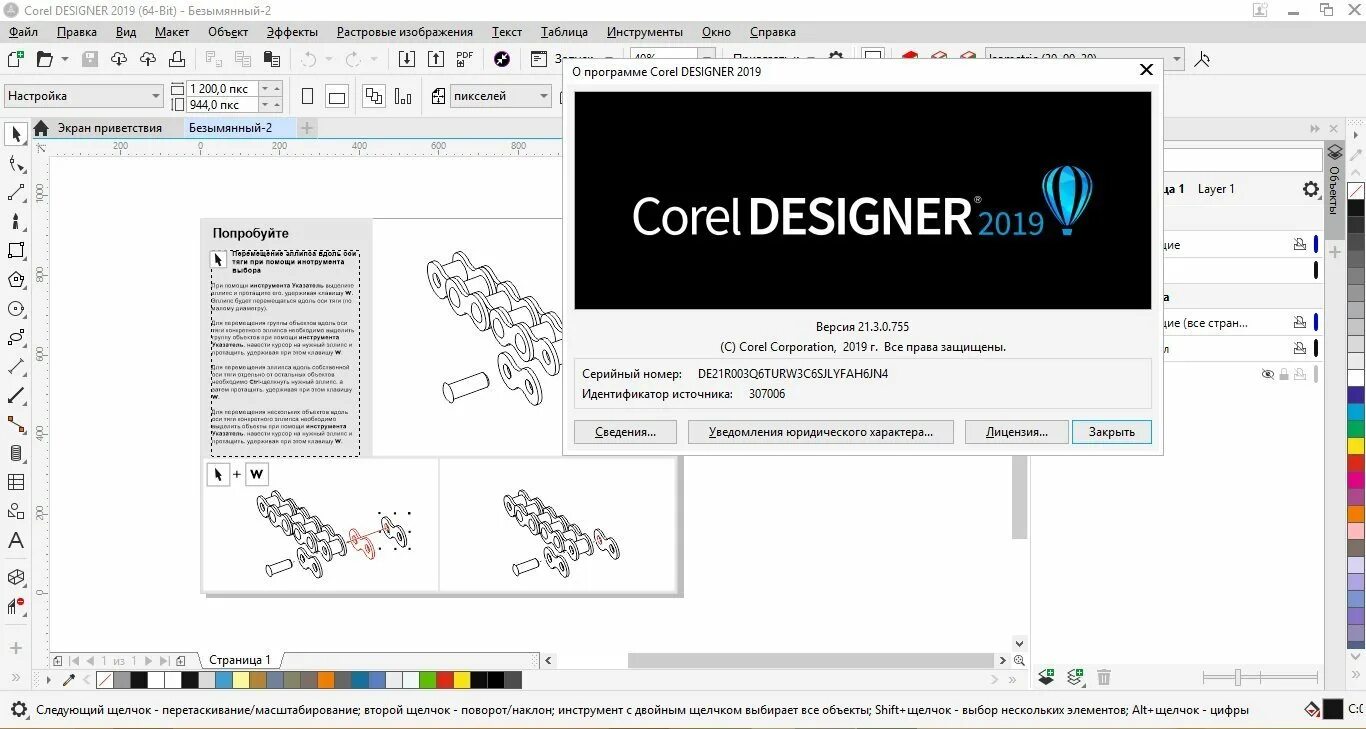Select the Ellipse tool in toolbox

coord(16,308)
